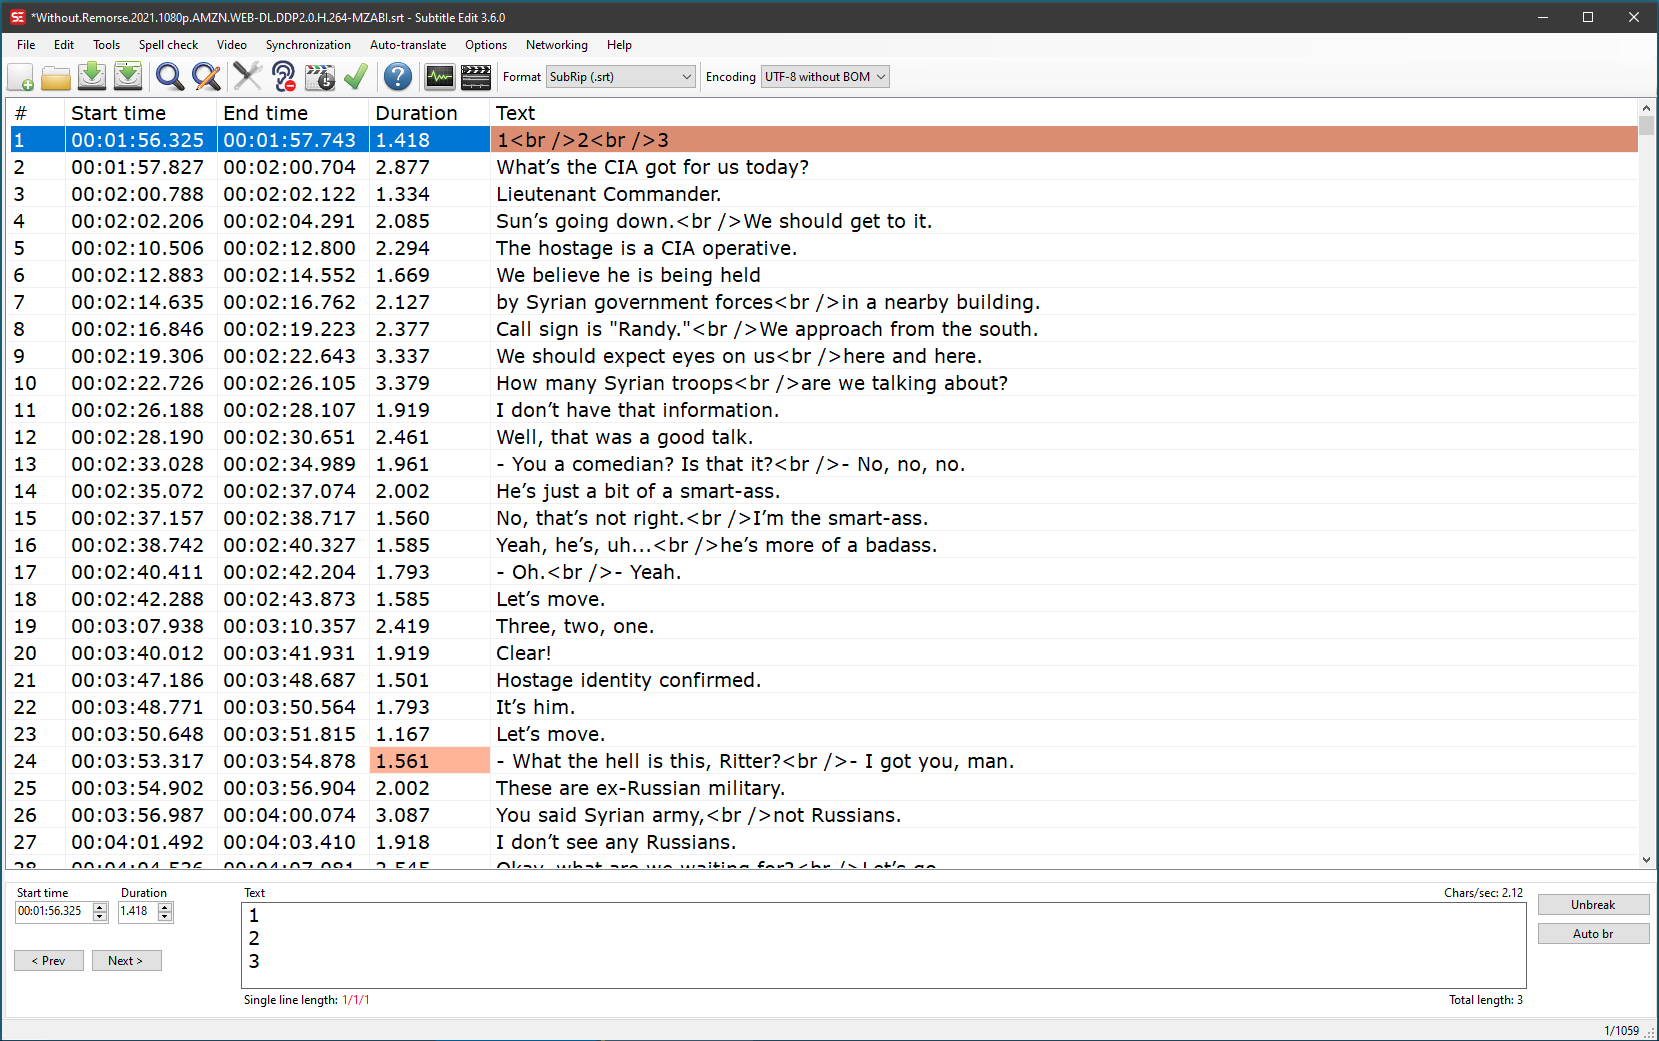Create a new subtitle file
The image size is (1659, 1041).
(x=20, y=76)
